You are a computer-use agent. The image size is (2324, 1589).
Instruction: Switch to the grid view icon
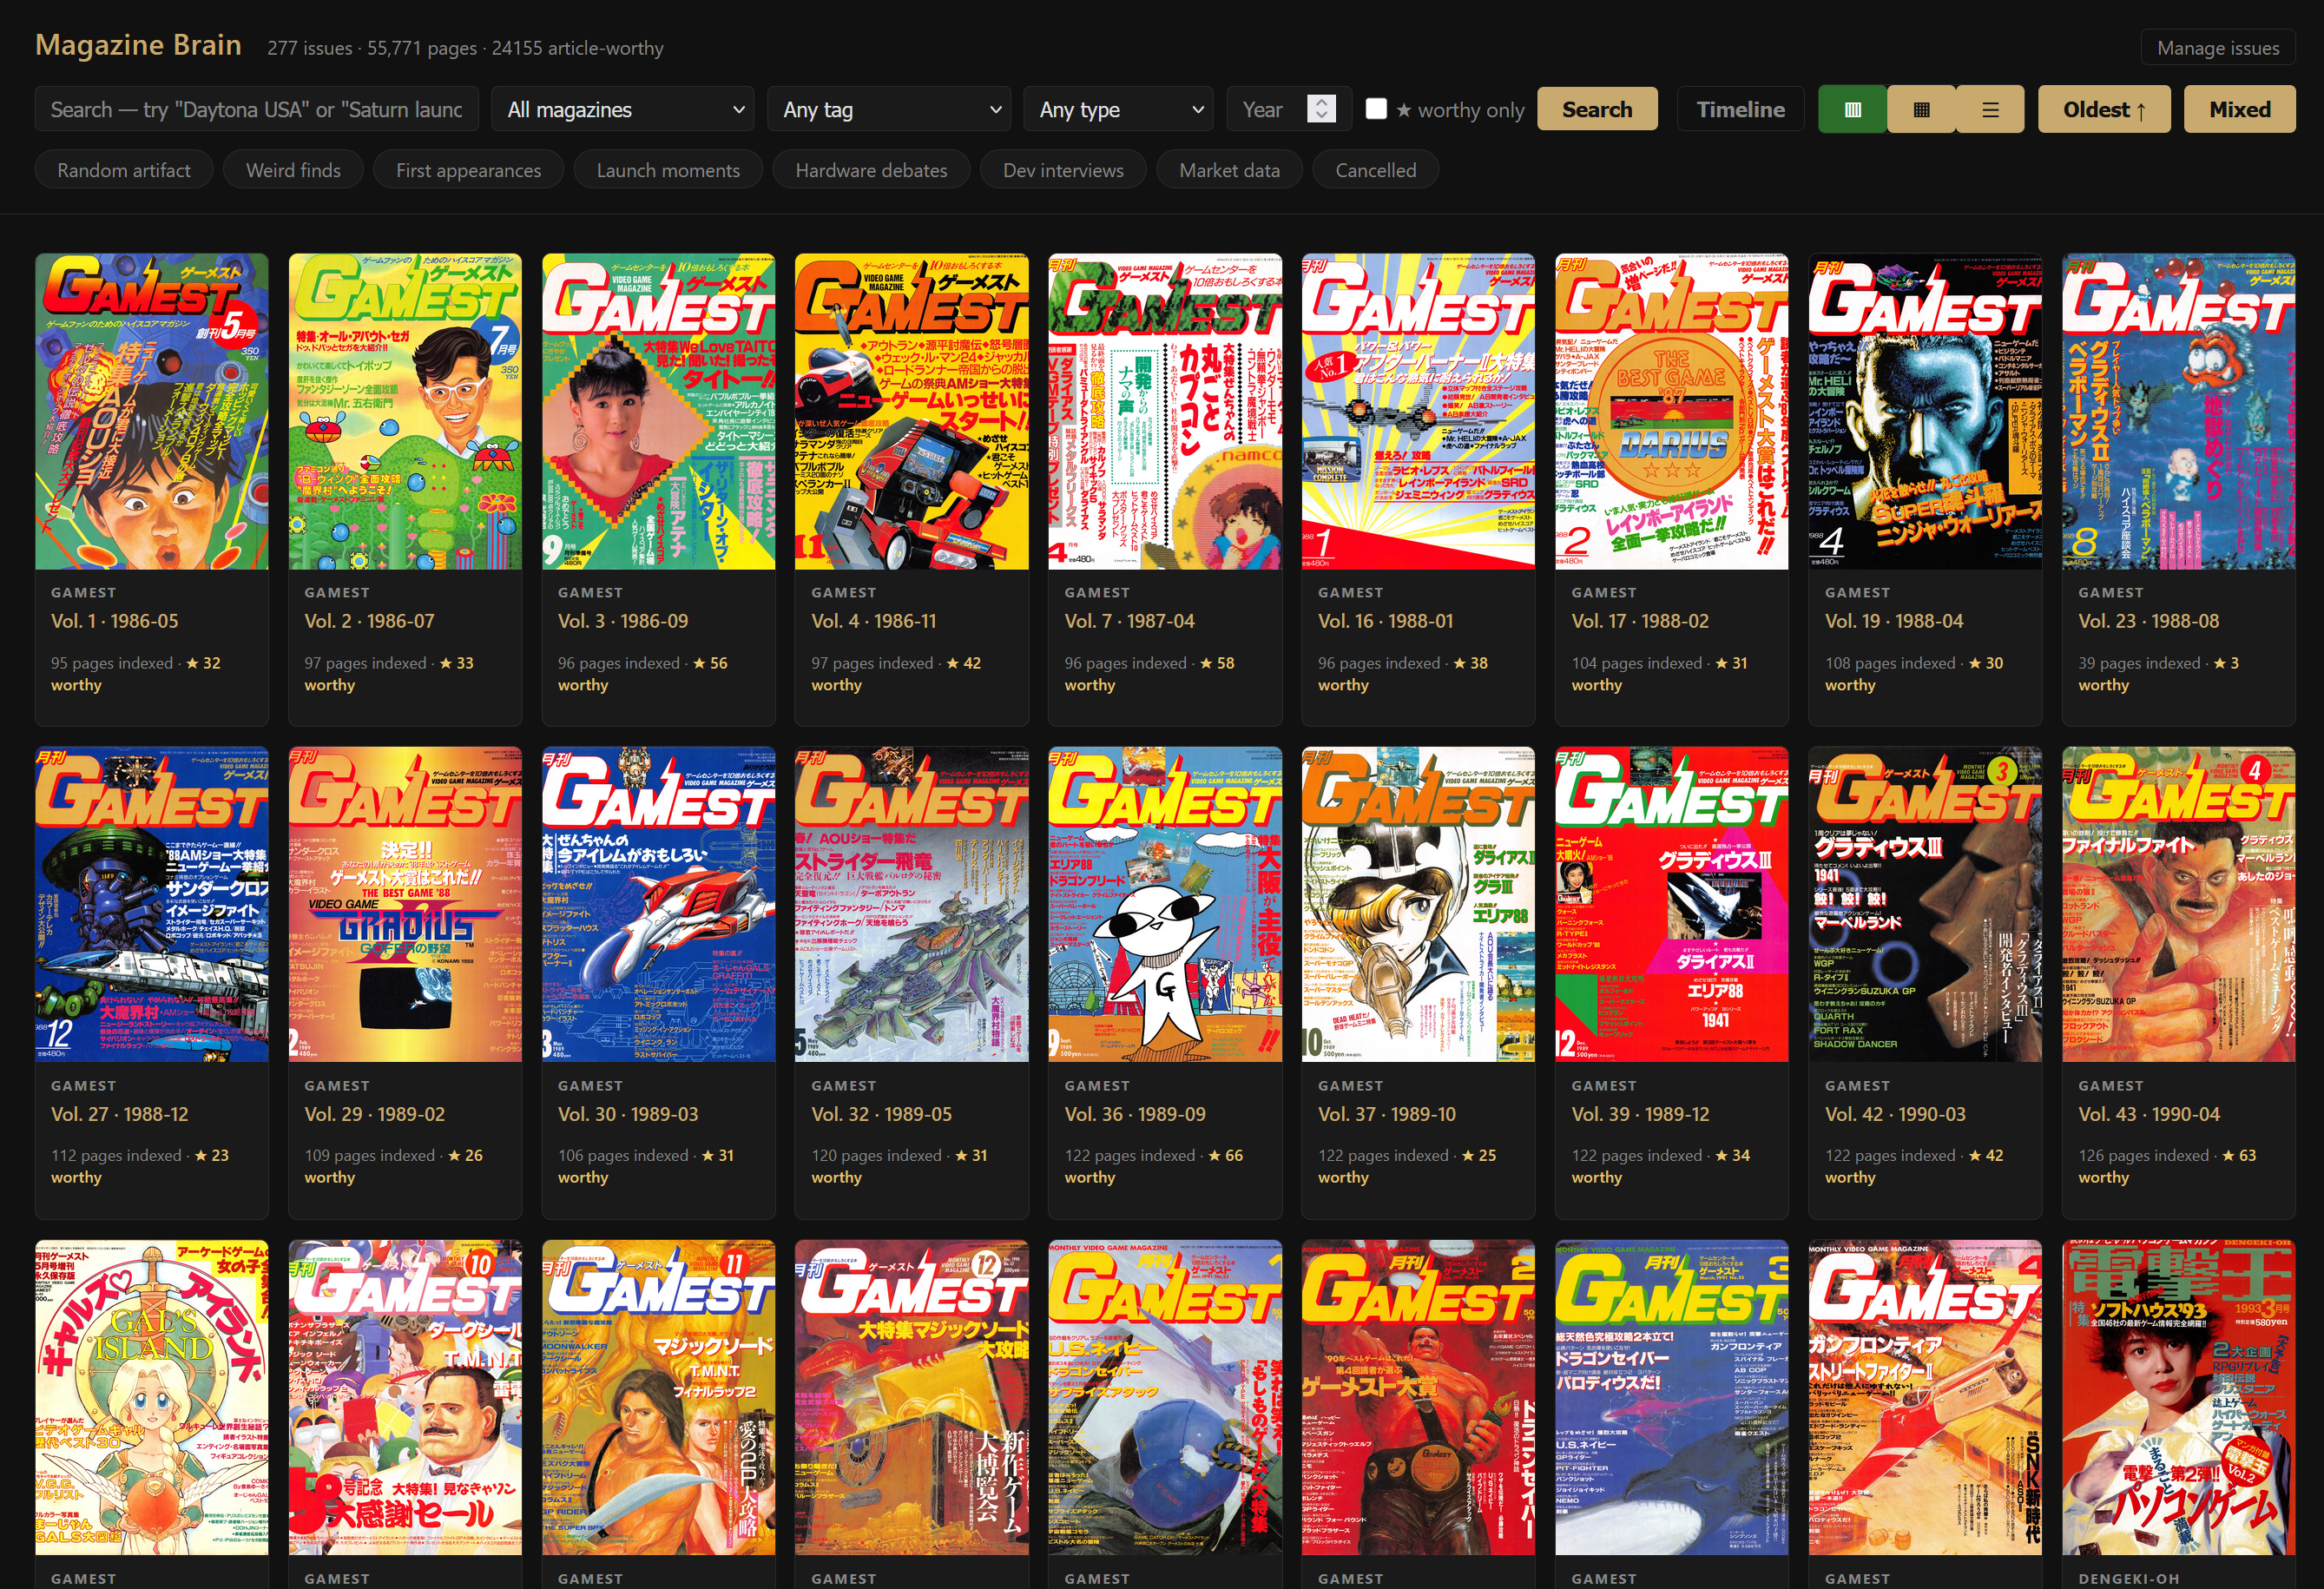coord(1921,110)
